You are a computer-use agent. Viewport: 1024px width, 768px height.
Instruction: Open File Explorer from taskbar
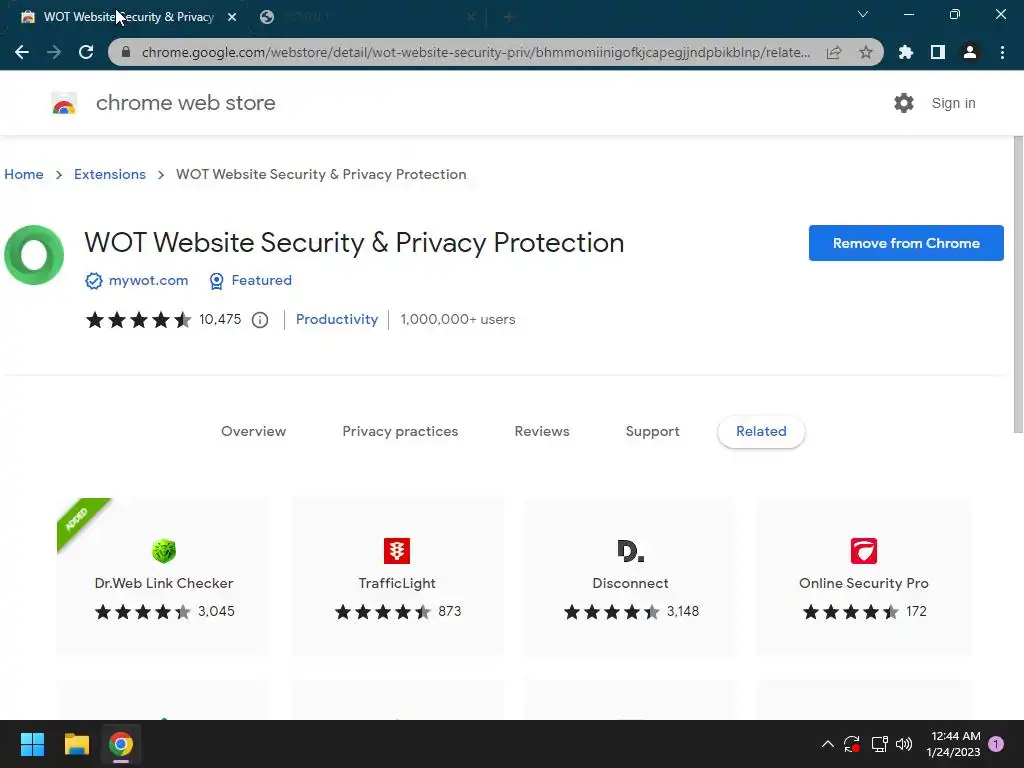77,744
